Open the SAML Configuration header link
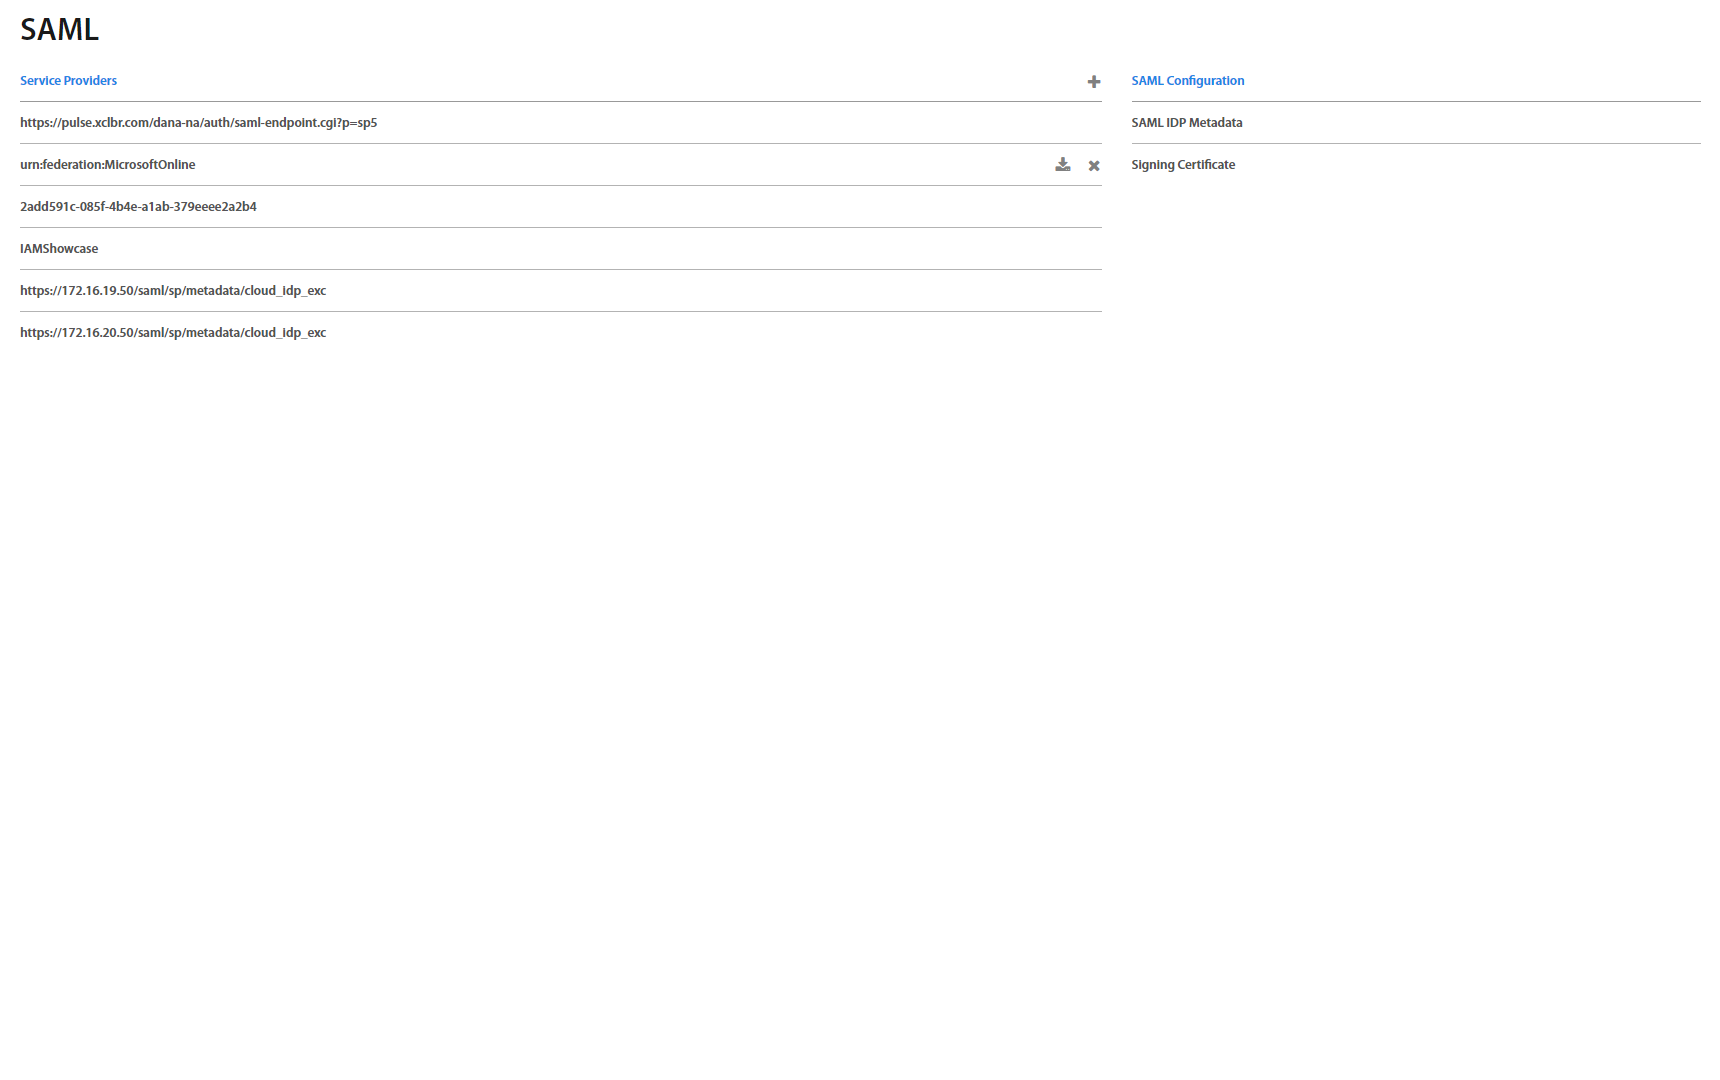 click(x=1187, y=81)
